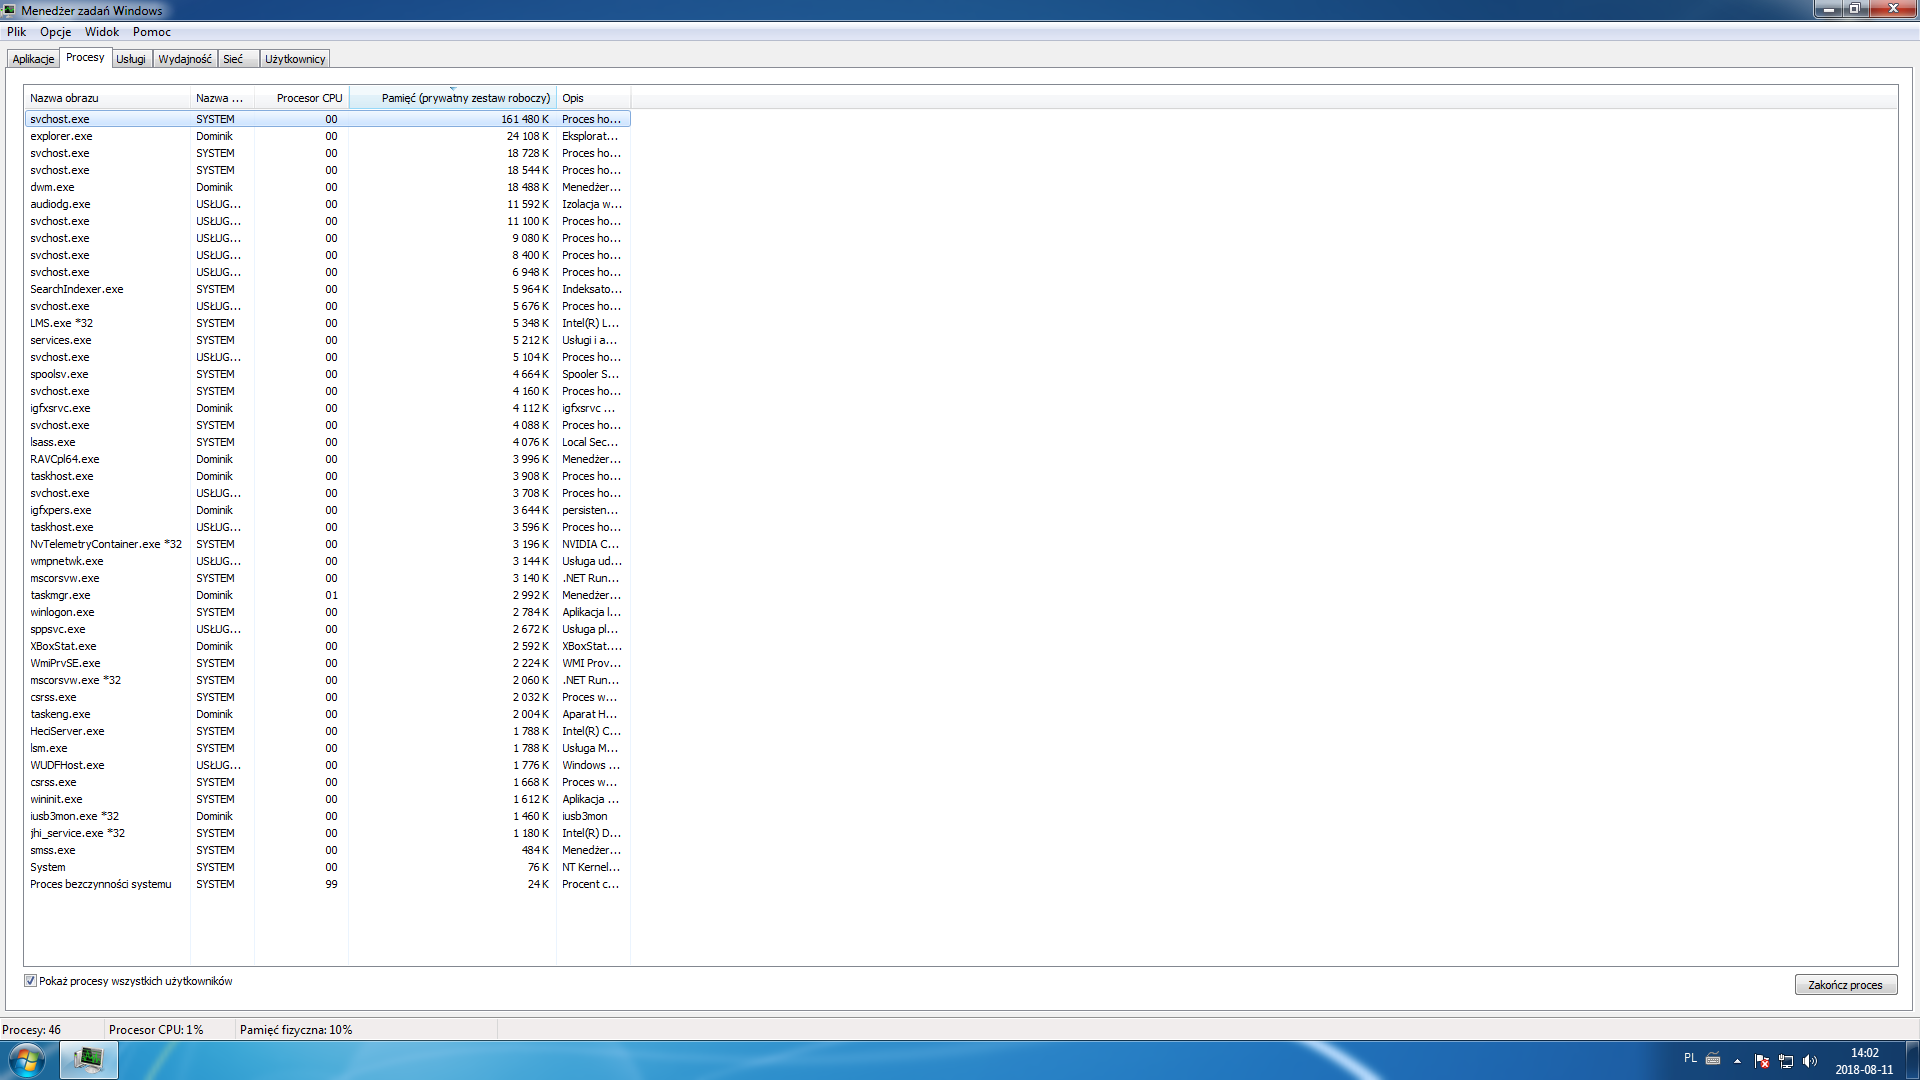
Task: Open the Plik menu
Action: [x=17, y=32]
